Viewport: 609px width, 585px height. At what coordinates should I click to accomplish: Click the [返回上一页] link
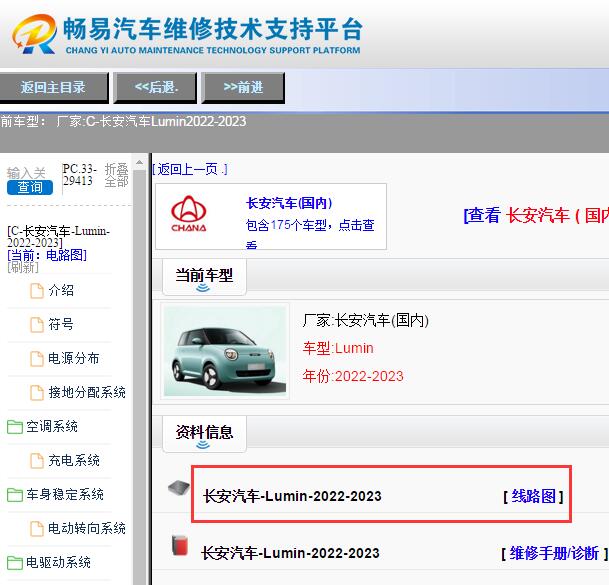[x=190, y=169]
